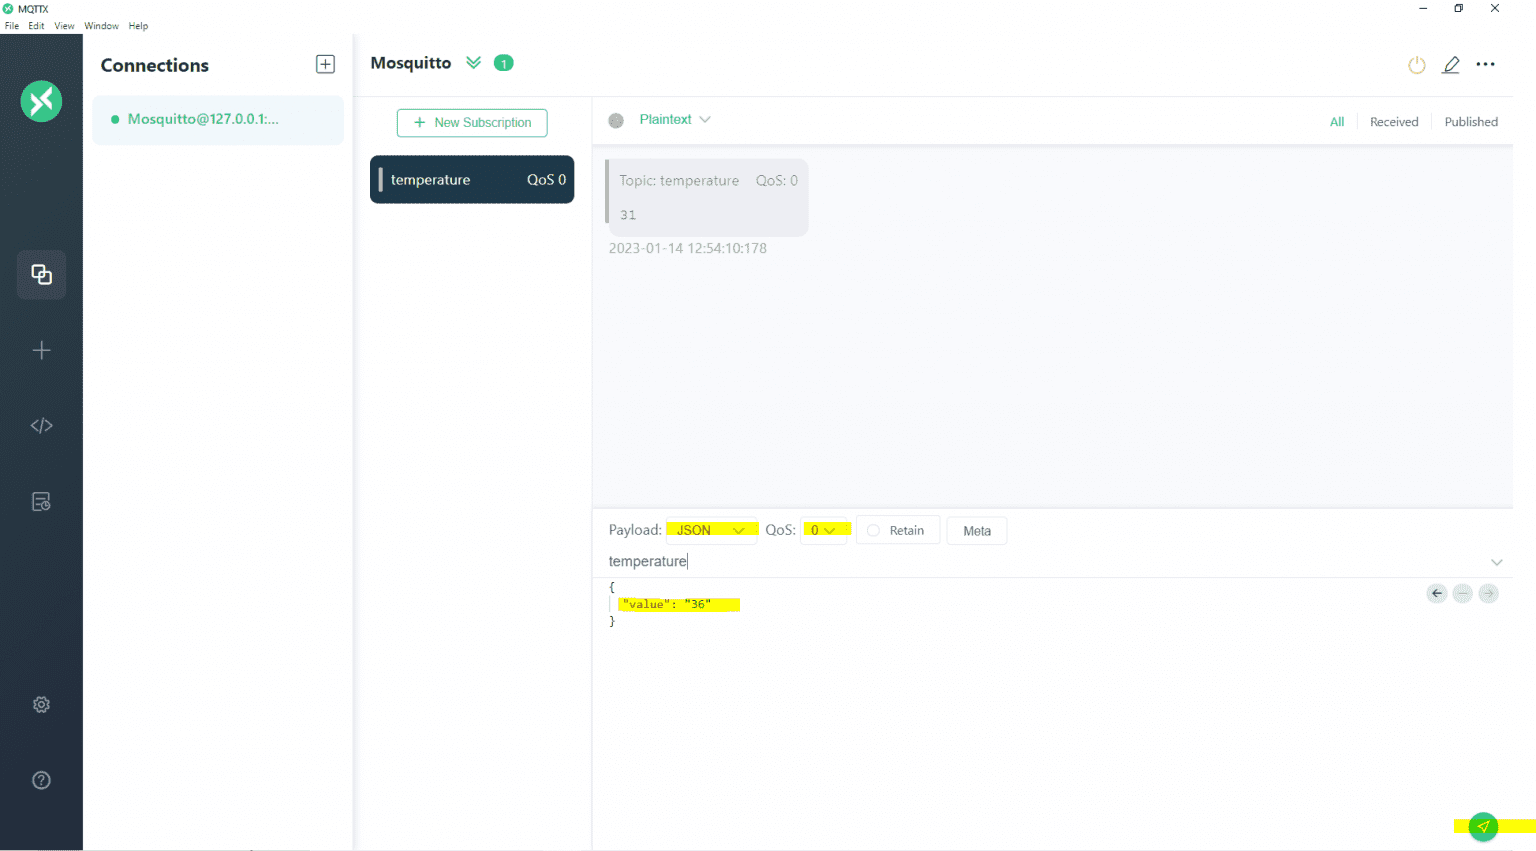Select the Mosquitto@127.0.0.1 connection
Image resolution: width=1536 pixels, height=851 pixels.
tap(217, 119)
